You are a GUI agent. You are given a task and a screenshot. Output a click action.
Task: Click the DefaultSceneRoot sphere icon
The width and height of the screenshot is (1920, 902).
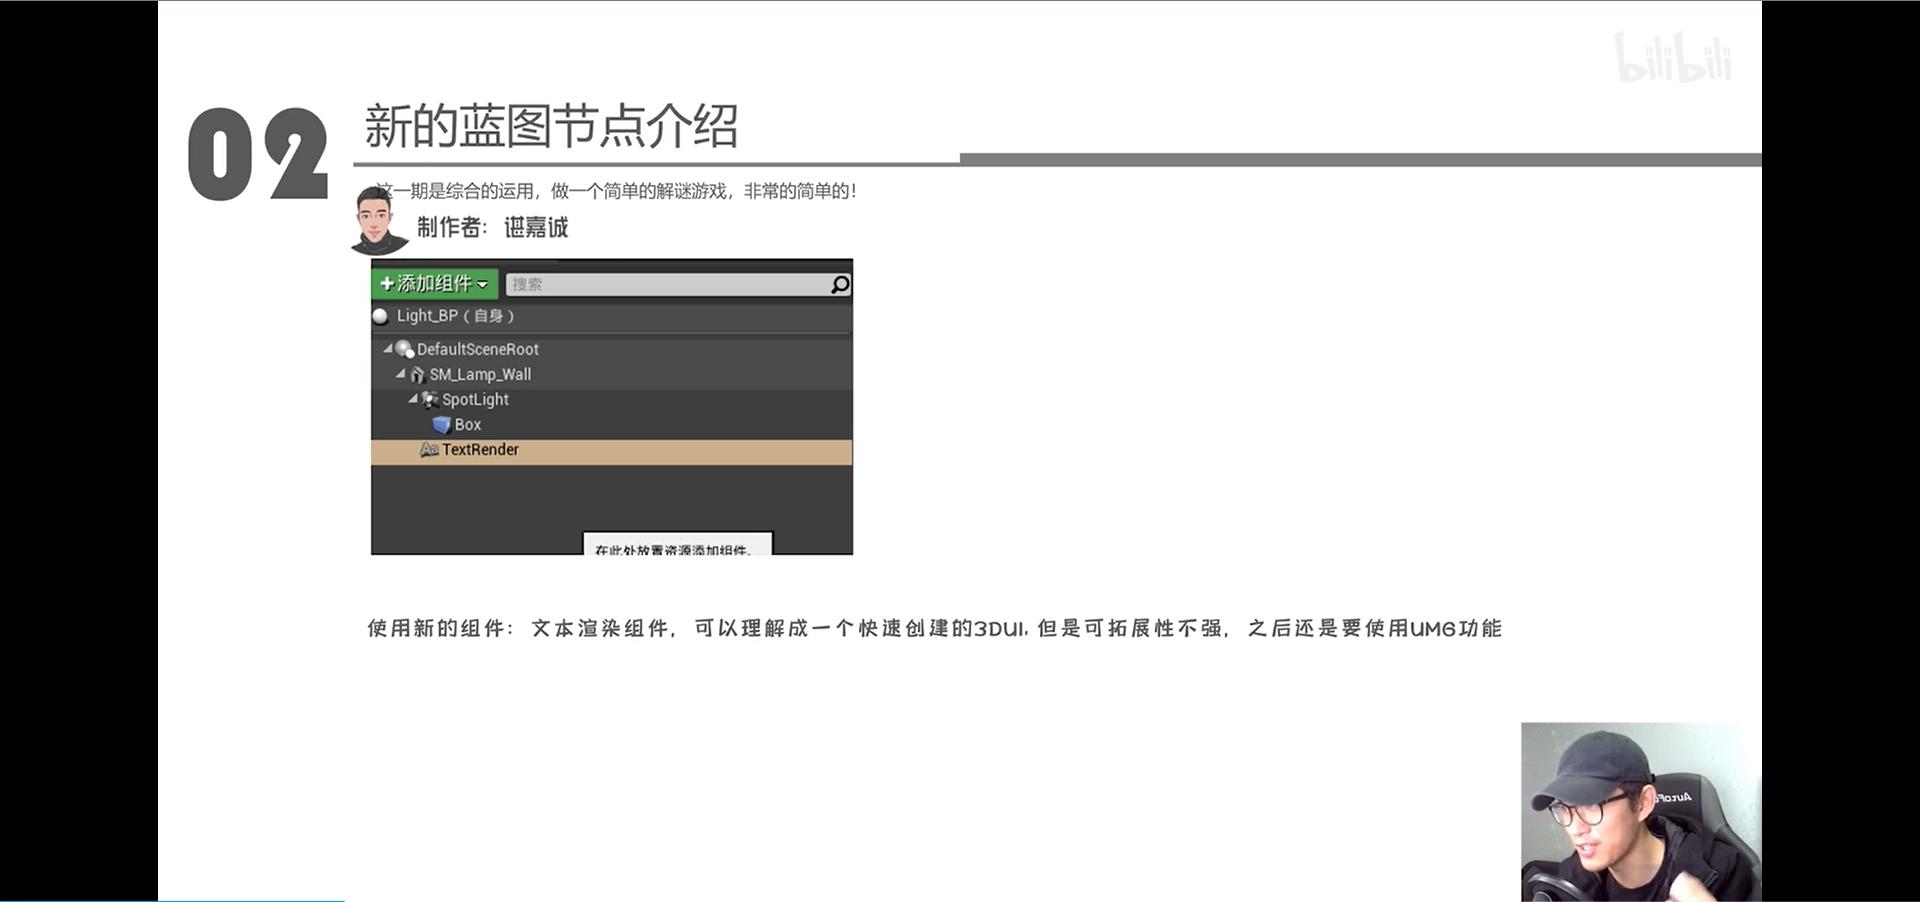(x=405, y=349)
